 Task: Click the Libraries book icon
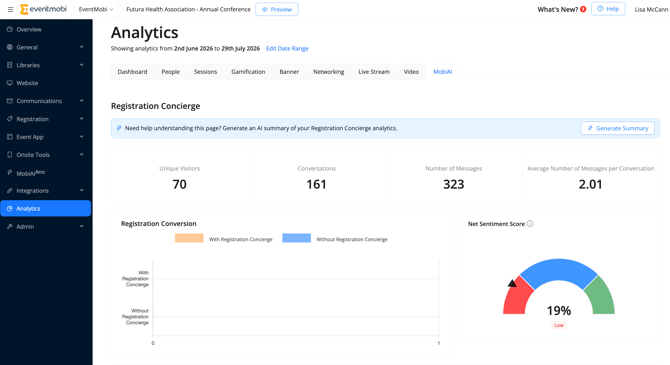[9, 65]
